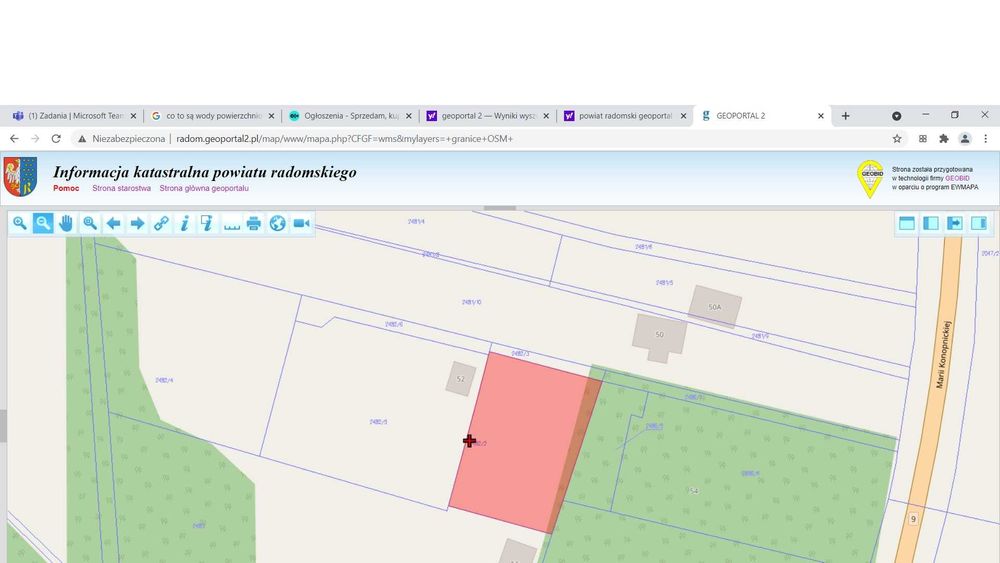Click the collapse handle on the map's left border
The image size is (1000, 563).
click(3, 426)
